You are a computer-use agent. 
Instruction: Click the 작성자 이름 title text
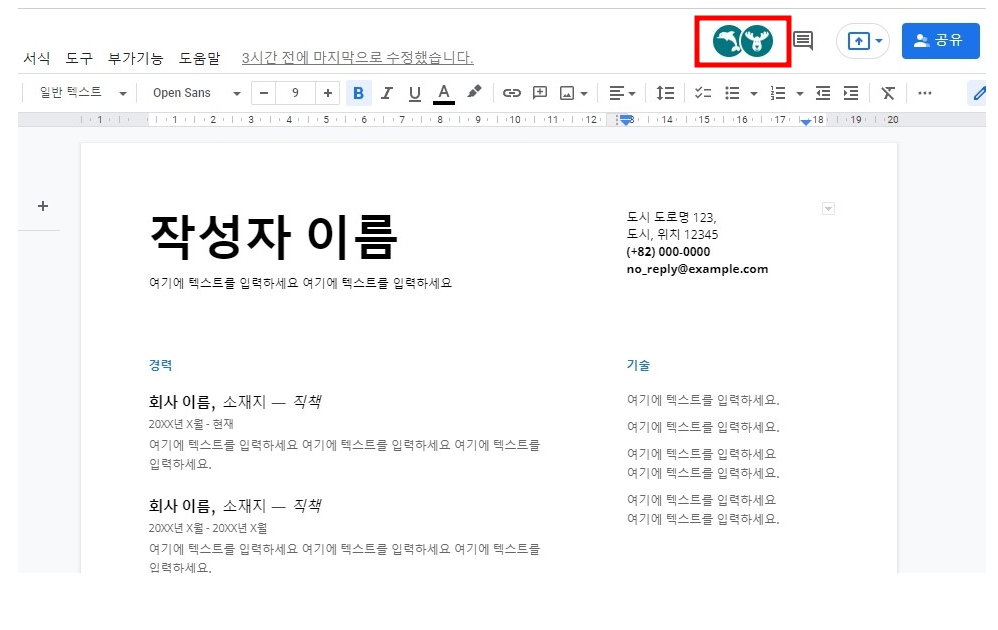274,237
